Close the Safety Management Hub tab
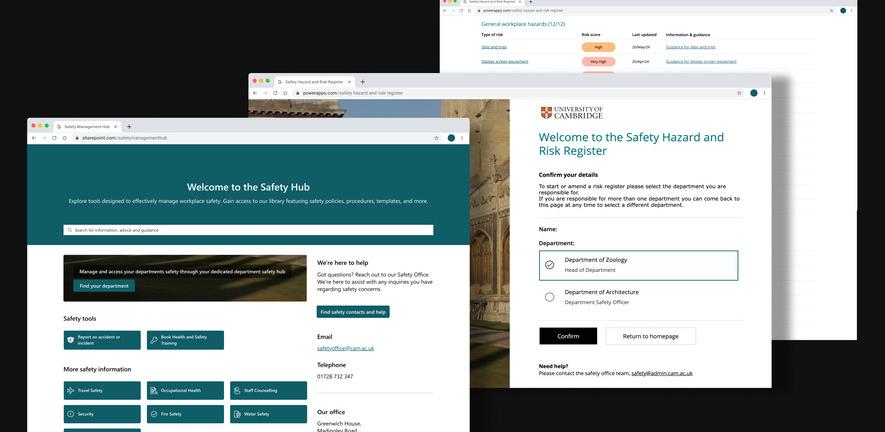Screen dimensions: 885x432 tap(116, 126)
